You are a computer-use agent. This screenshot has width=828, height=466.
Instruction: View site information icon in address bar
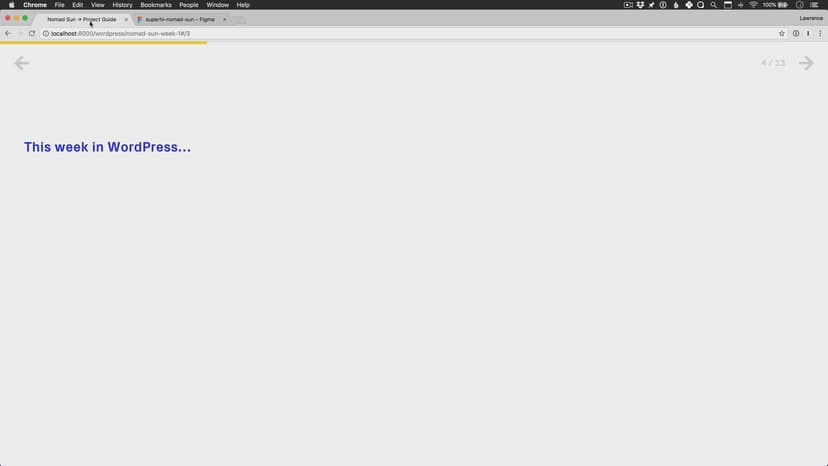(x=45, y=33)
